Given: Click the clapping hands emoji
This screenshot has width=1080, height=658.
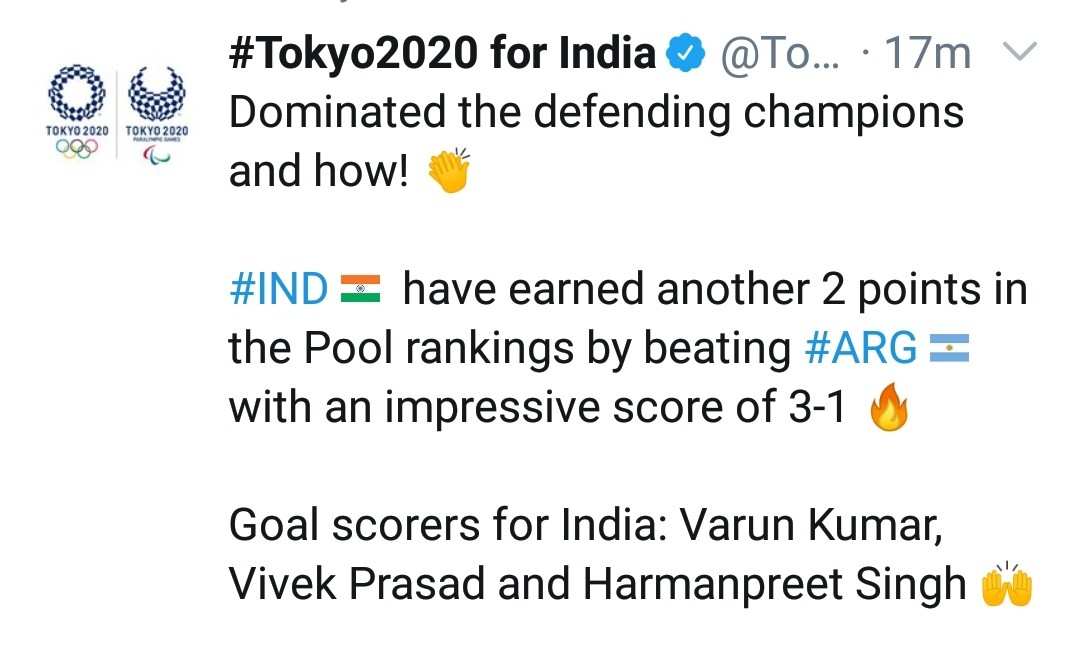Looking at the screenshot, I should point(447,174).
